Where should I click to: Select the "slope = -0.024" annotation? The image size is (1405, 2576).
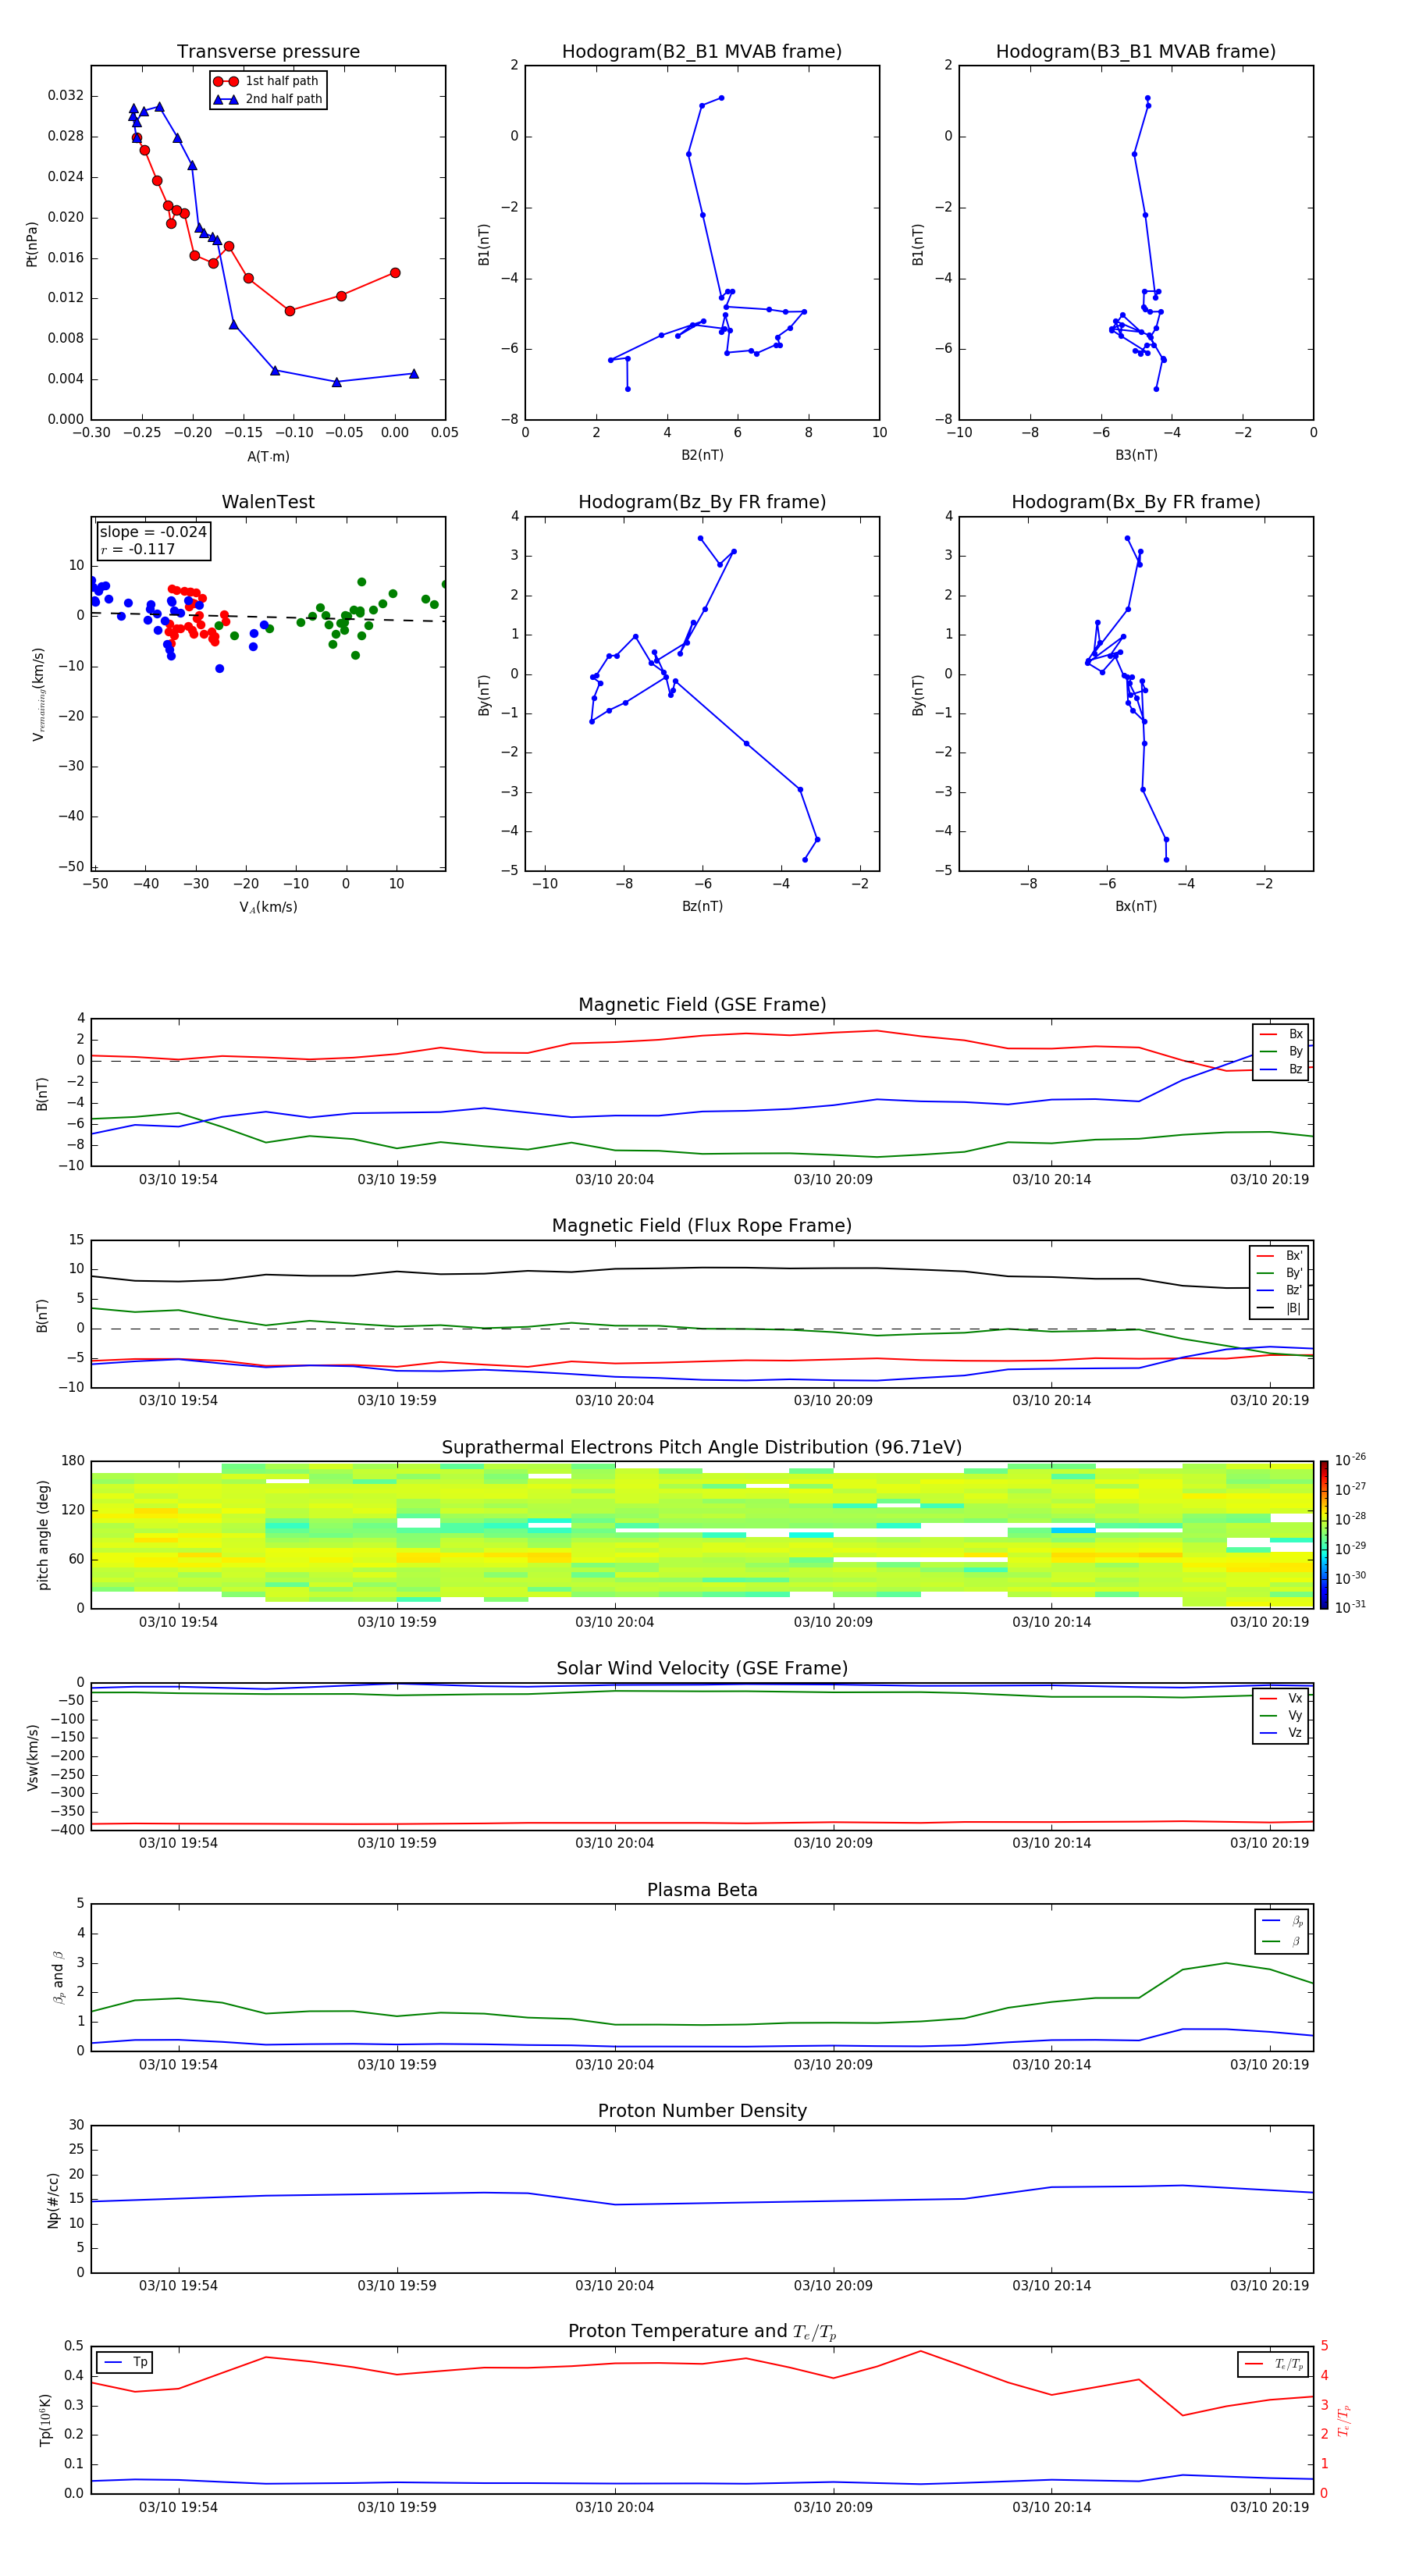153,532
